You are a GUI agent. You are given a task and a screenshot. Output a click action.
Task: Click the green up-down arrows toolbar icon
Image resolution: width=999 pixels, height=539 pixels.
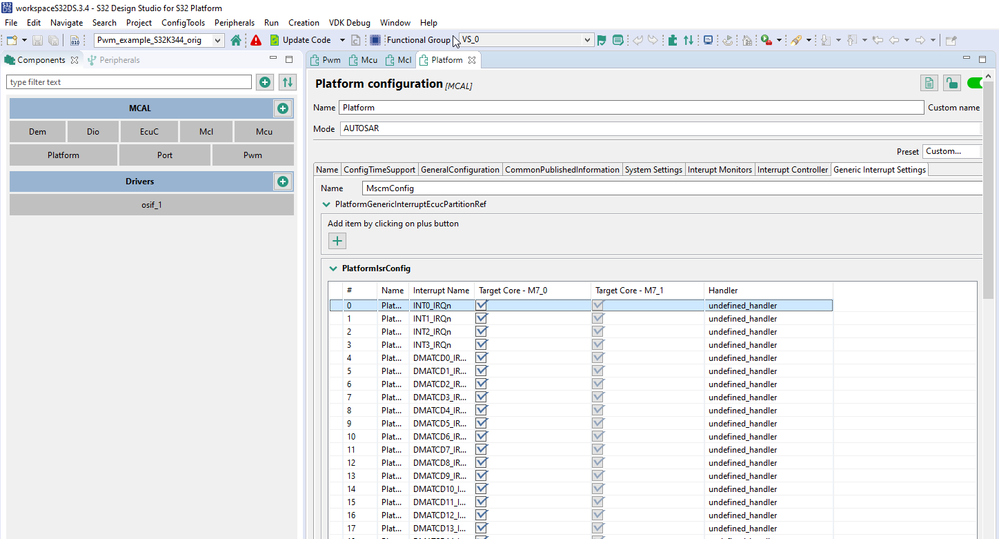(x=689, y=40)
